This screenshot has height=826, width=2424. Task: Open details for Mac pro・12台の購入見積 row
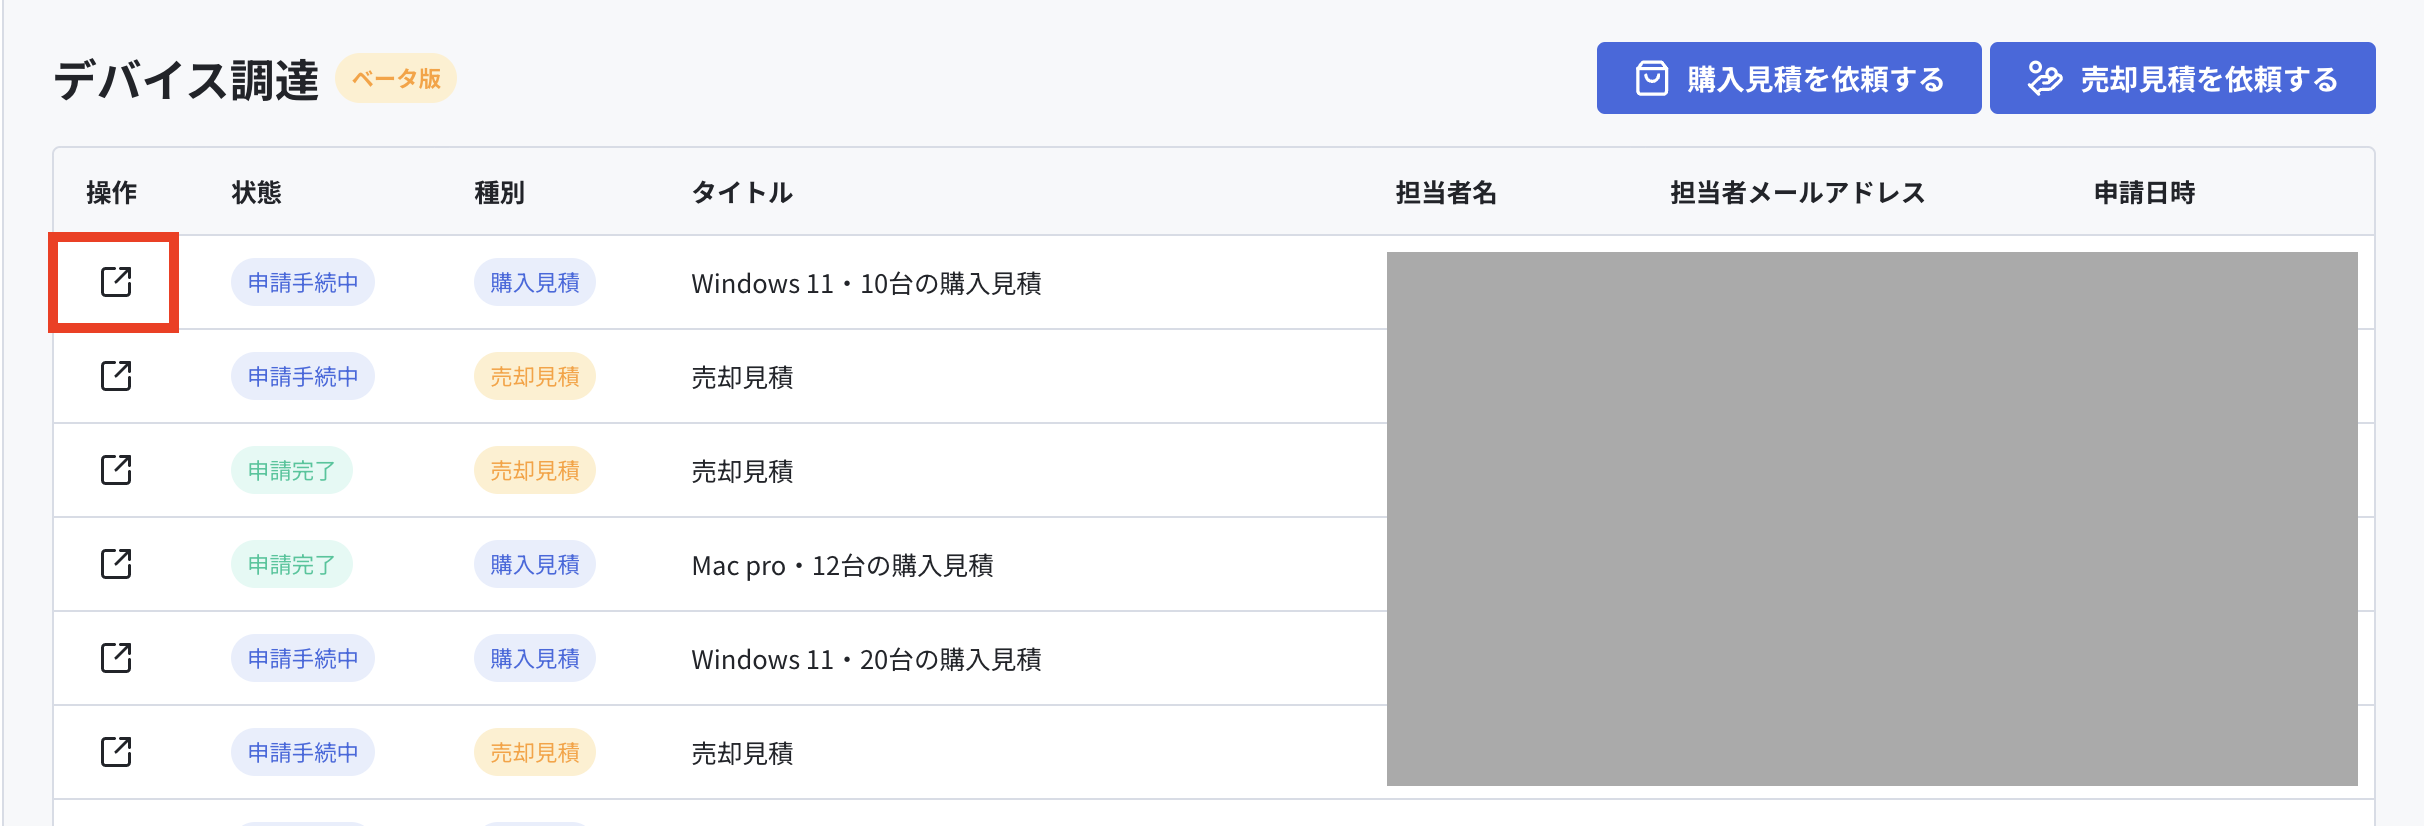coord(116,564)
